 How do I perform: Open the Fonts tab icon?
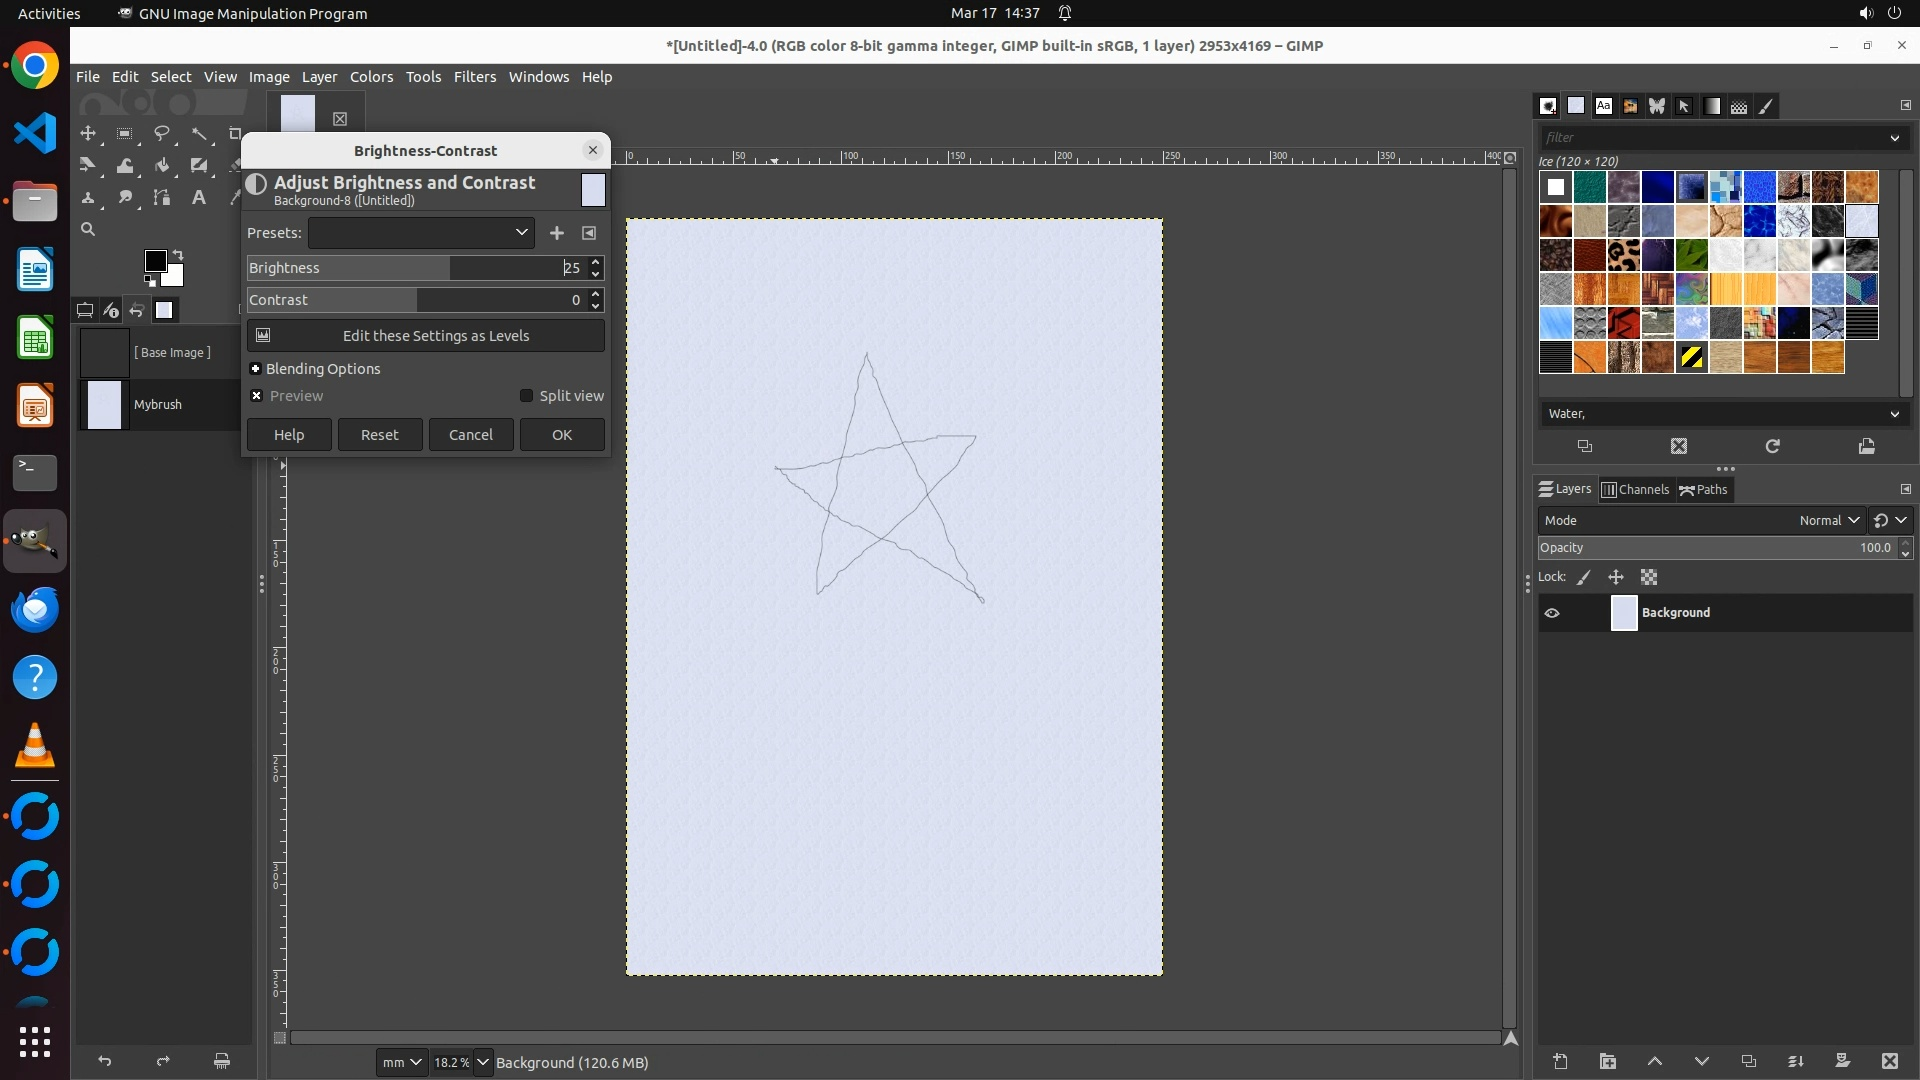[1604, 106]
